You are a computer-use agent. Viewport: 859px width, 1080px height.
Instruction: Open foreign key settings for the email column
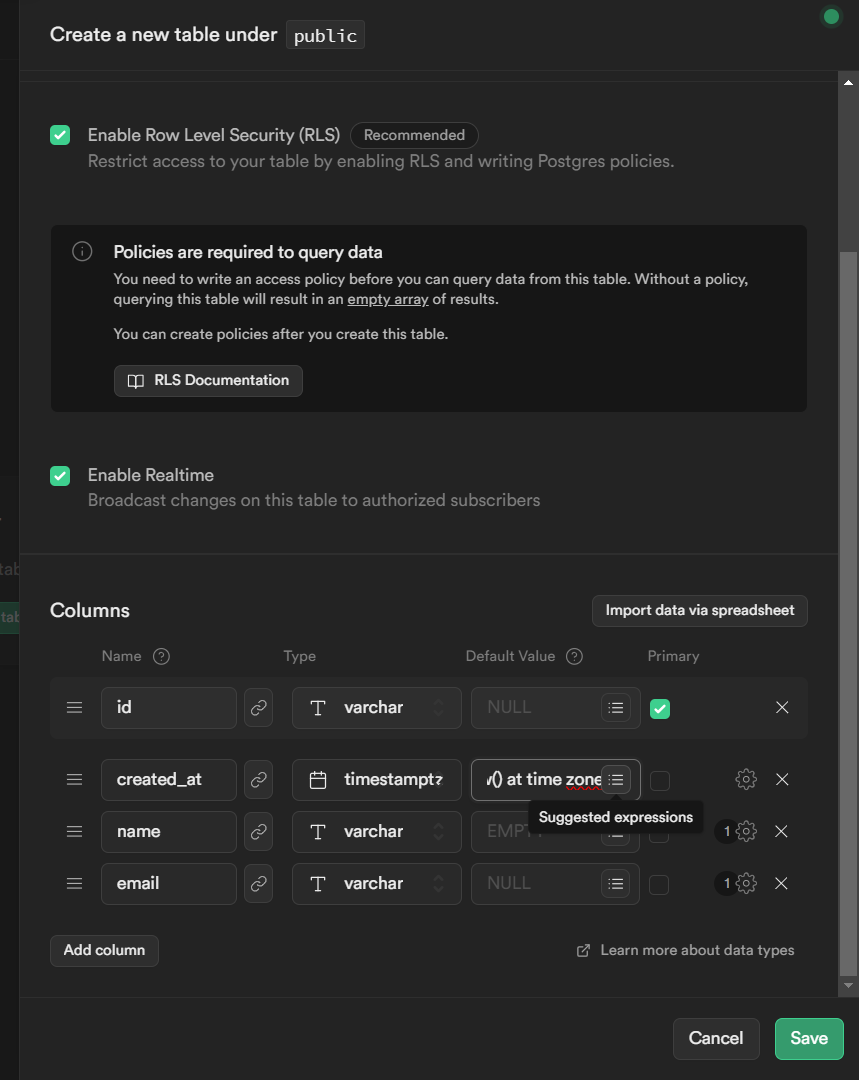pyautogui.click(x=258, y=883)
